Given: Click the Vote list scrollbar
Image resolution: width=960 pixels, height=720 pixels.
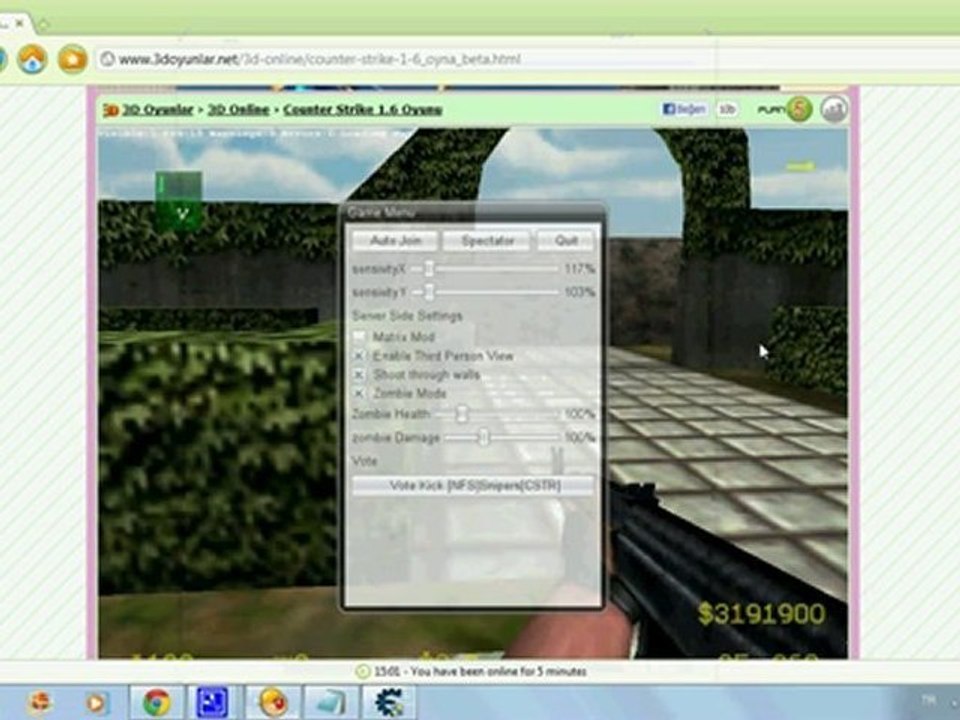Looking at the screenshot, I should [557, 460].
